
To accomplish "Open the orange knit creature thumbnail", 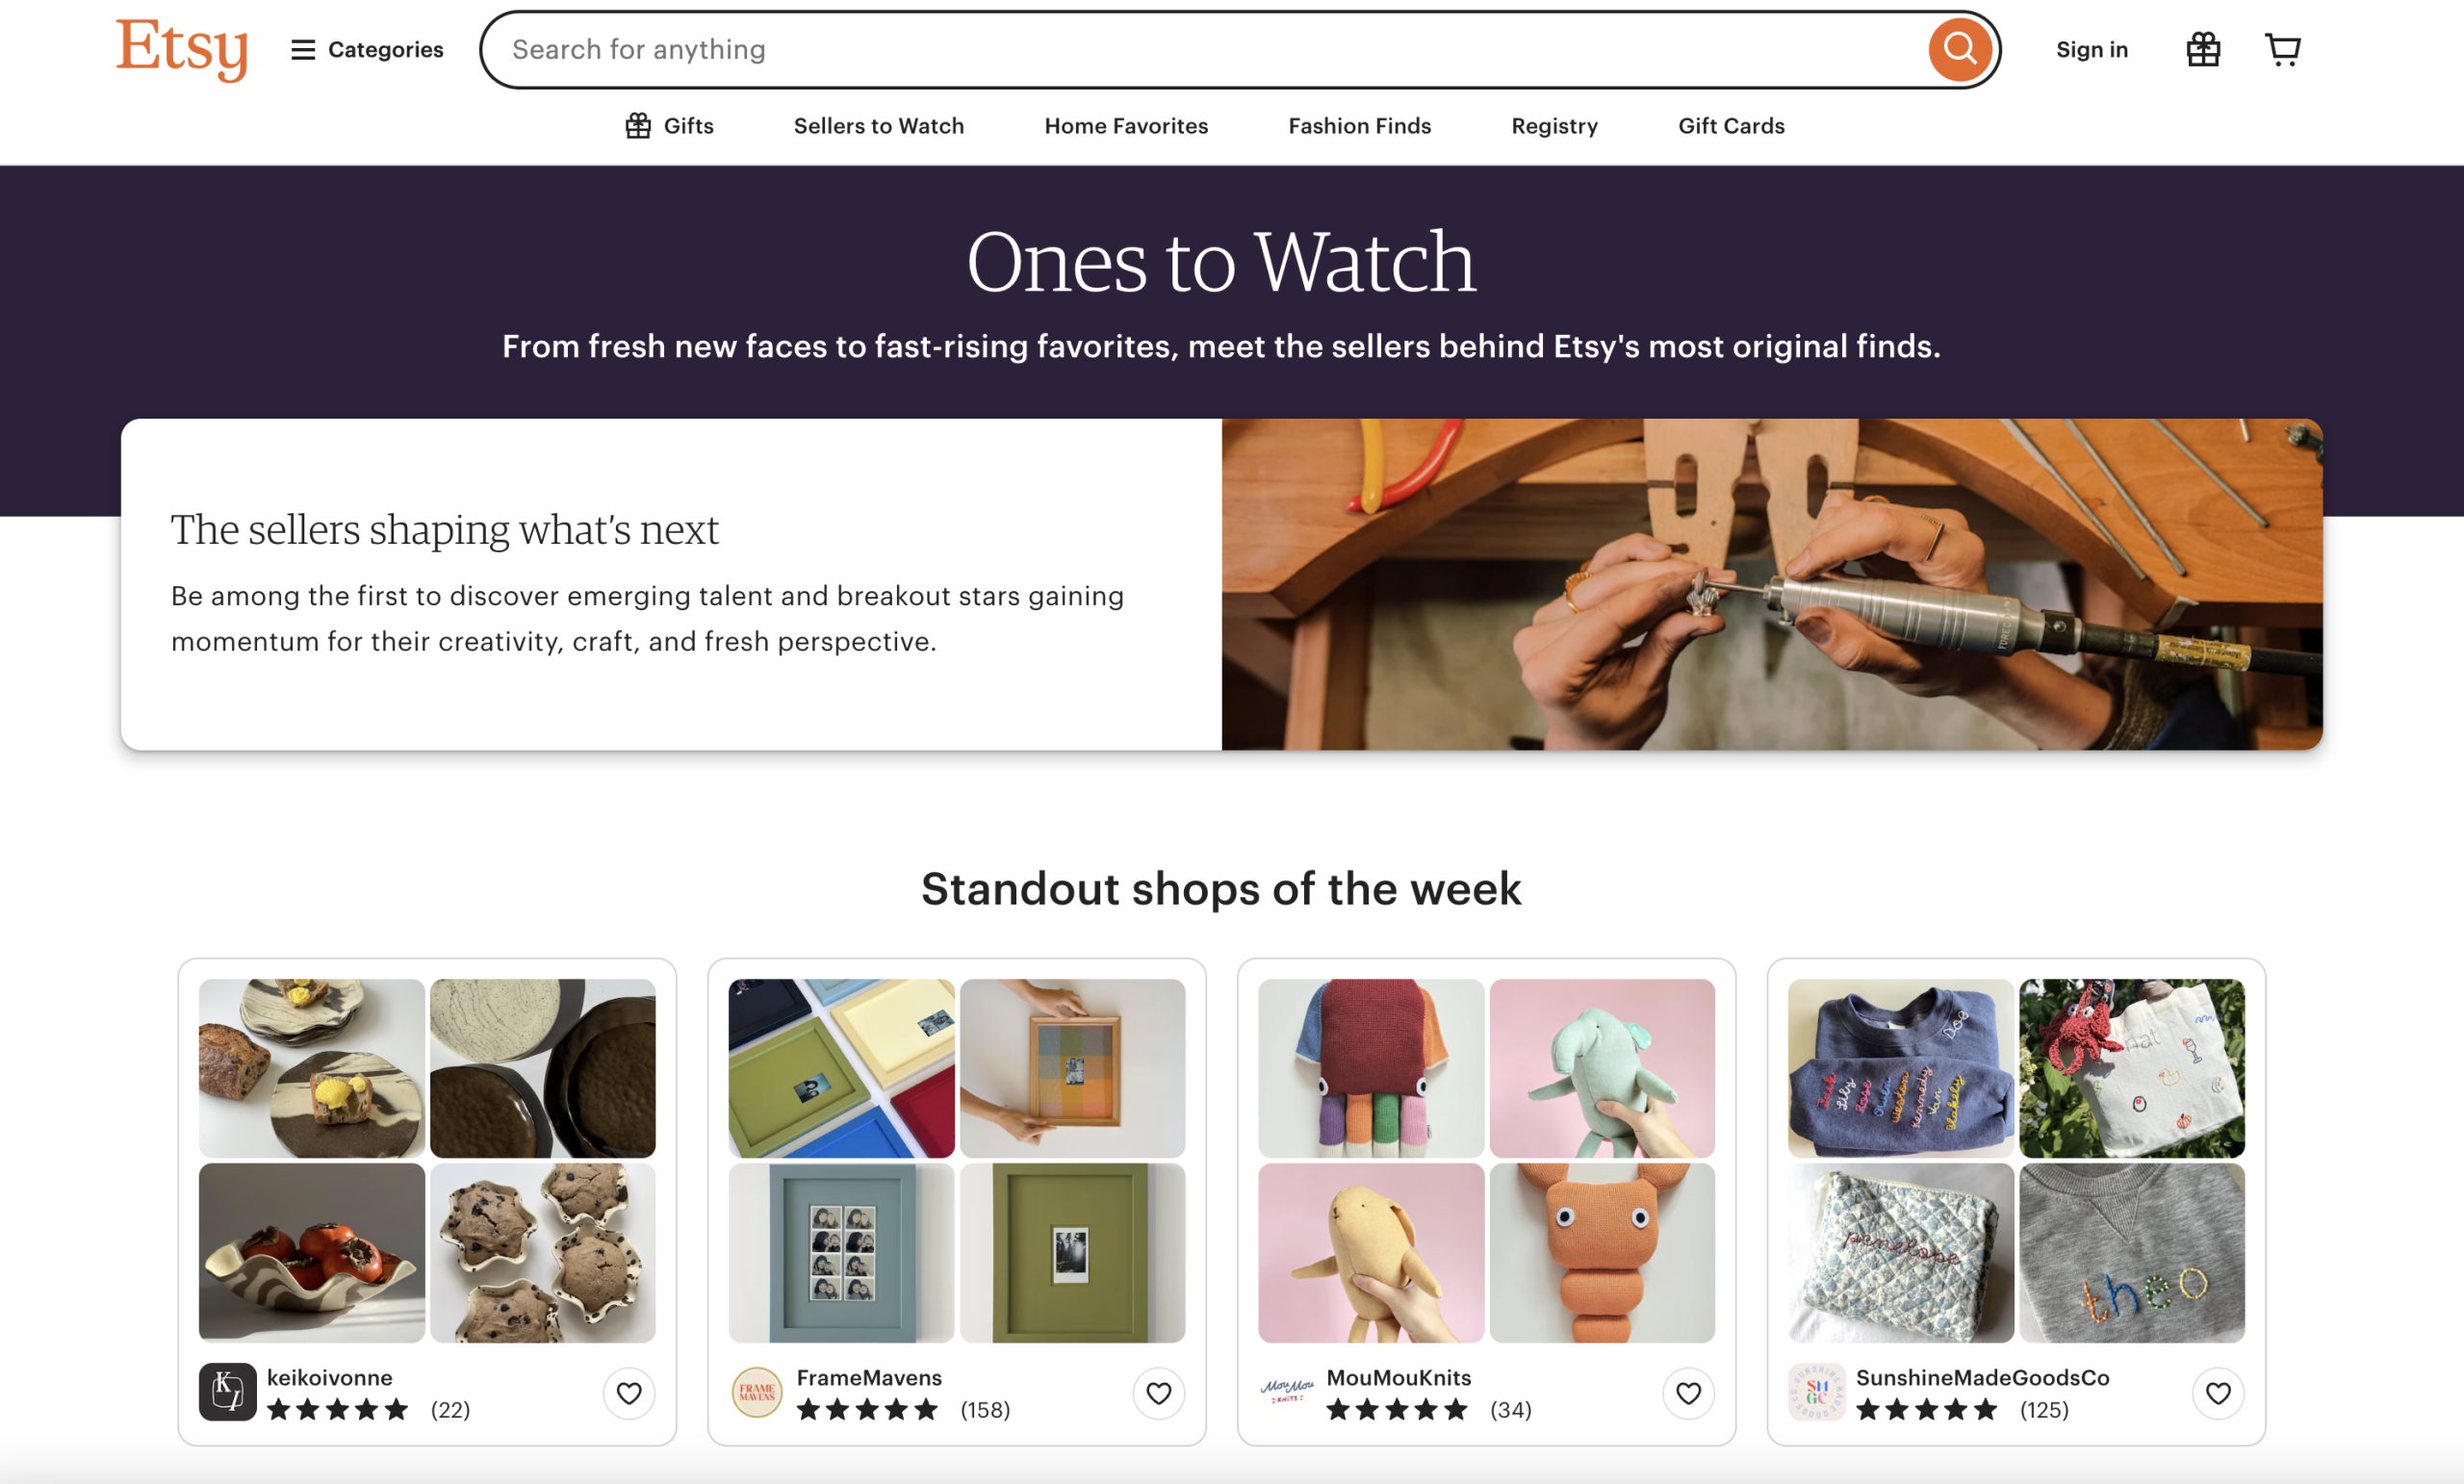I will coord(1601,1252).
